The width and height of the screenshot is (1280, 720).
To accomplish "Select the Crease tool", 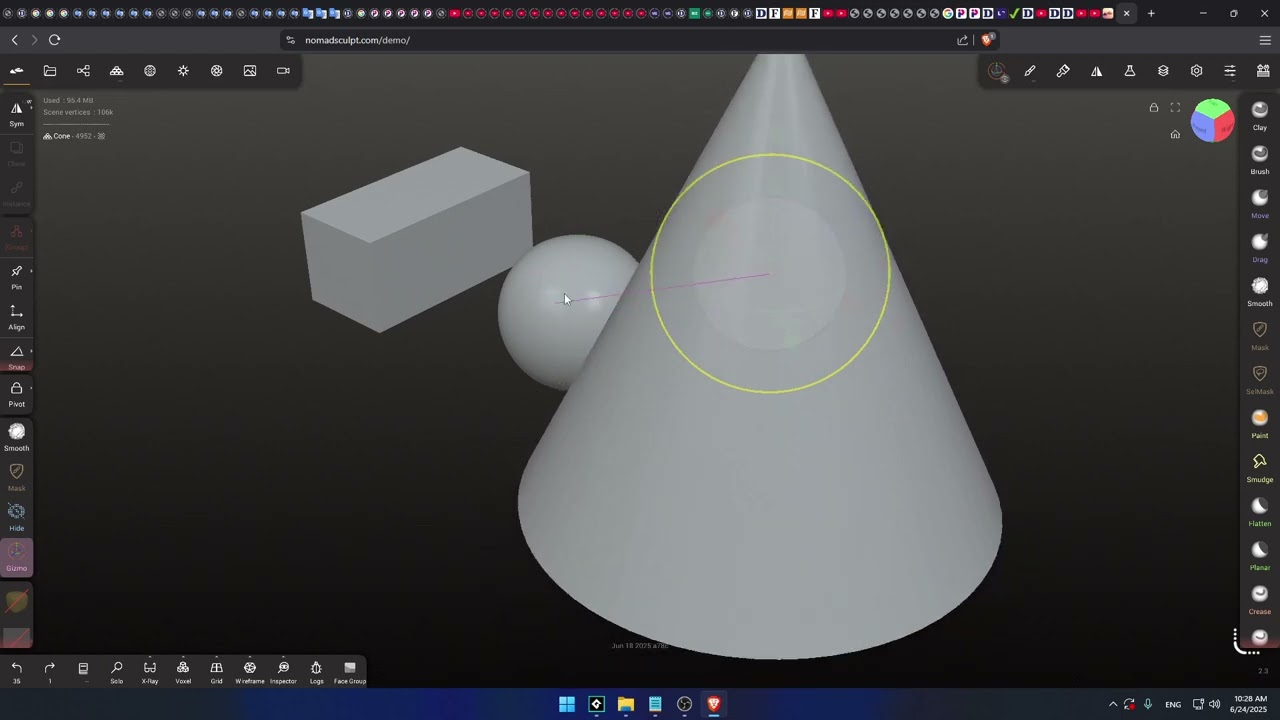I will pos(1260,599).
